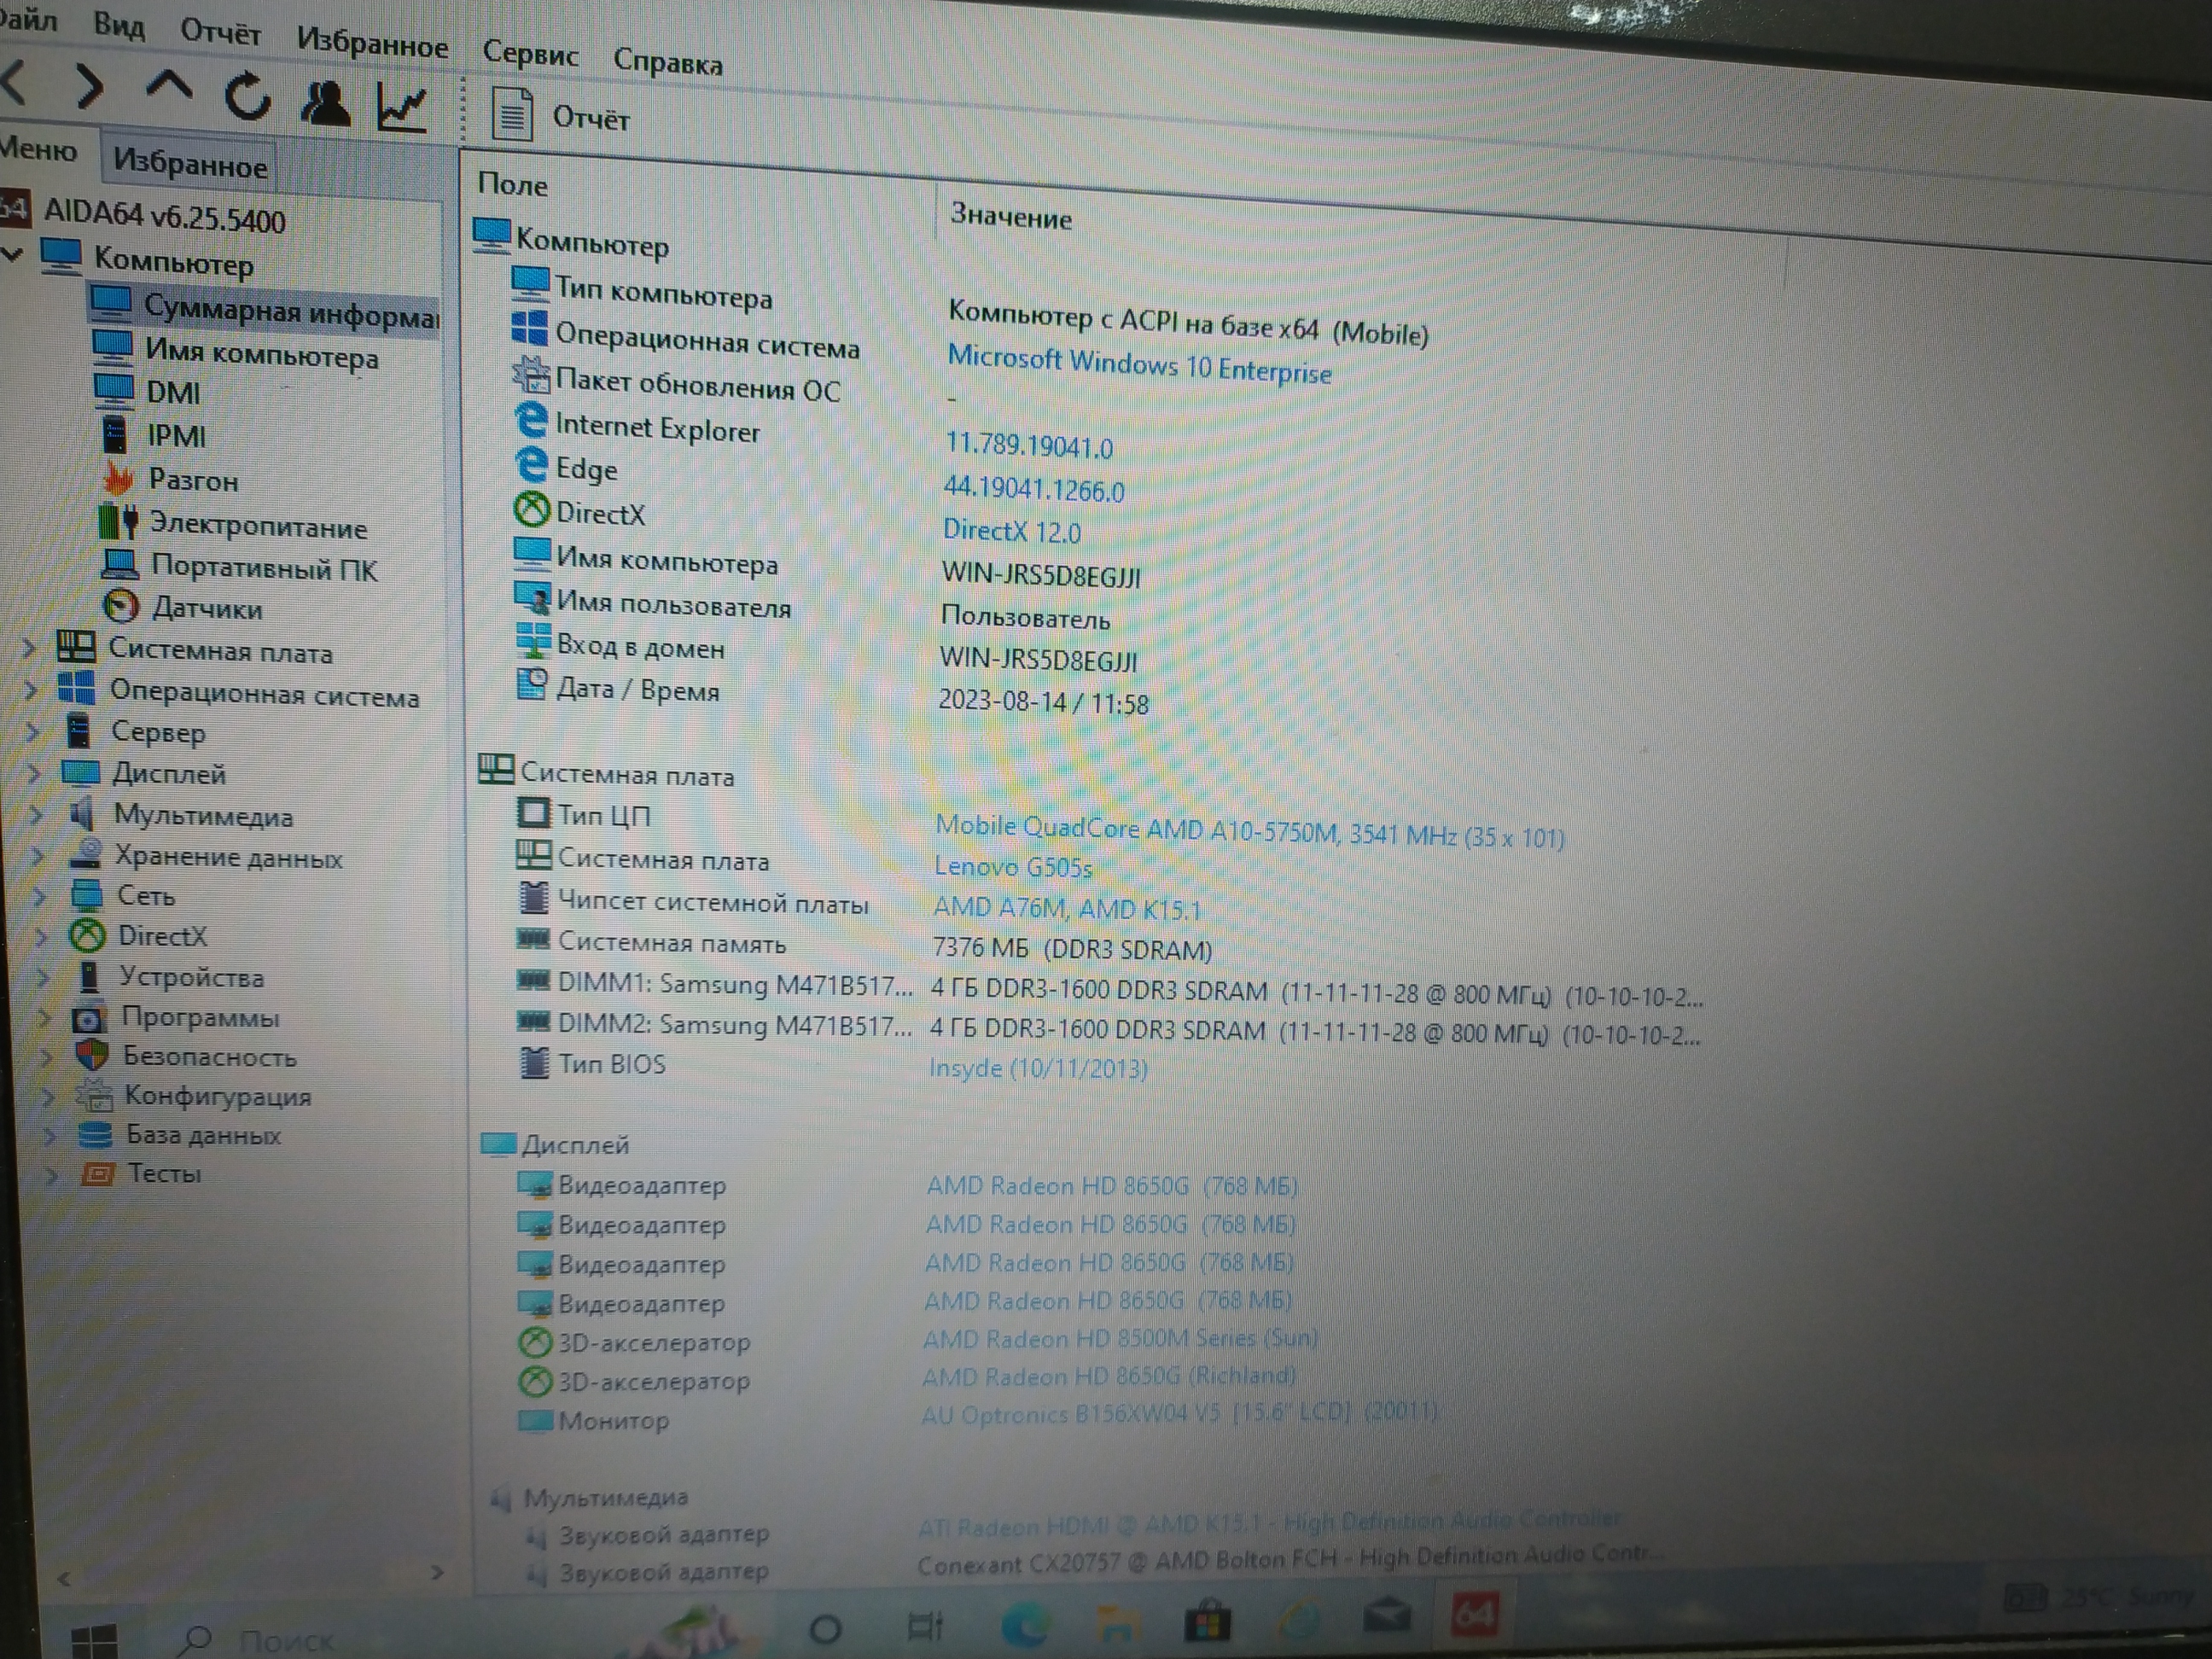Click the Разгон flame icon
Image resolution: width=2212 pixels, height=1659 pixels.
(x=118, y=478)
